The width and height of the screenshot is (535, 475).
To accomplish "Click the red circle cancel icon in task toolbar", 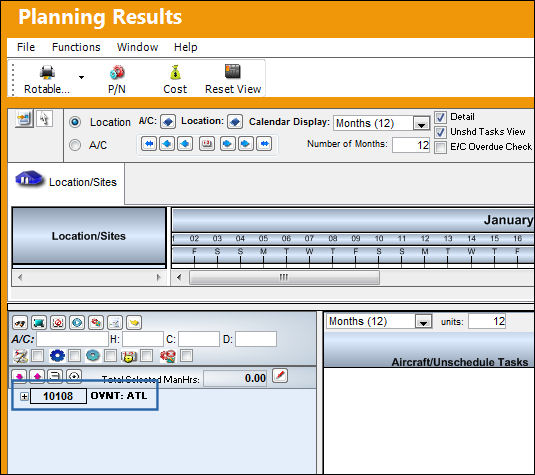I will (58, 322).
